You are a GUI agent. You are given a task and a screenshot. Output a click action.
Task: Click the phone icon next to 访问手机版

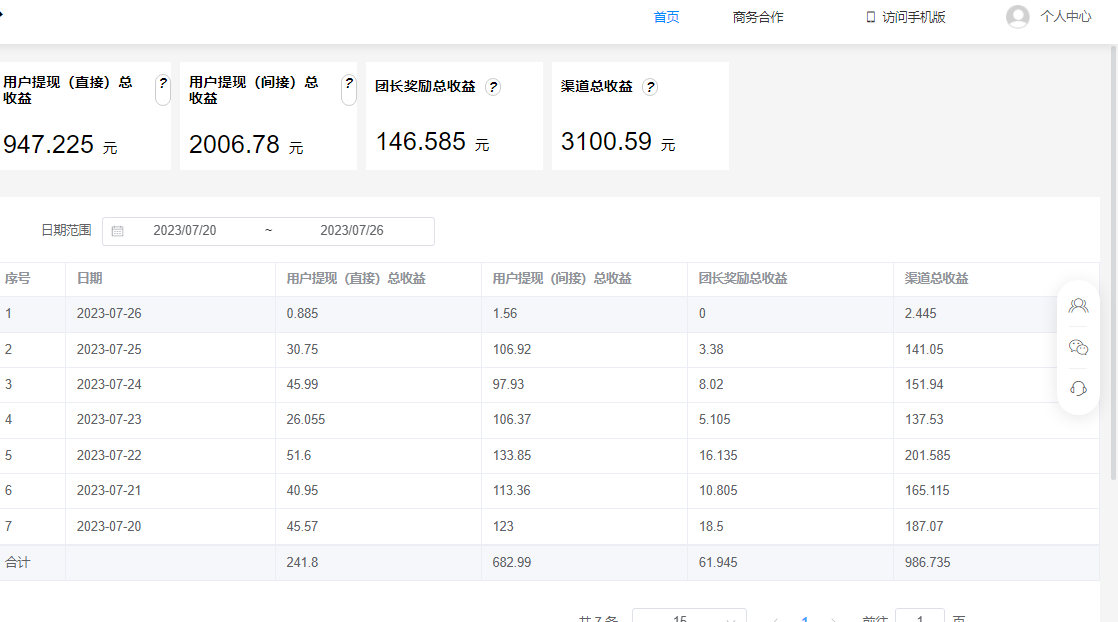(869, 16)
